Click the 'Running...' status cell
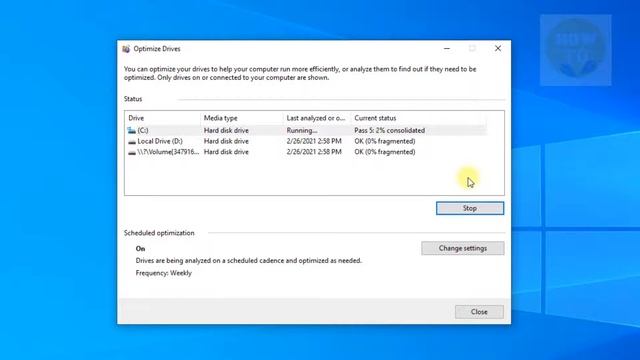Screen dimensions: 640x360 [x=302, y=131]
